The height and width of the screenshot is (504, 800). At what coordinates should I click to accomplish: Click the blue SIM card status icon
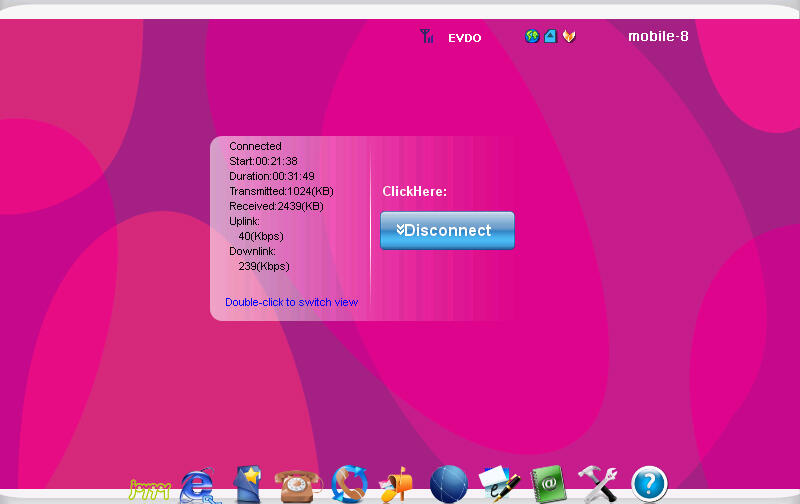coord(550,36)
